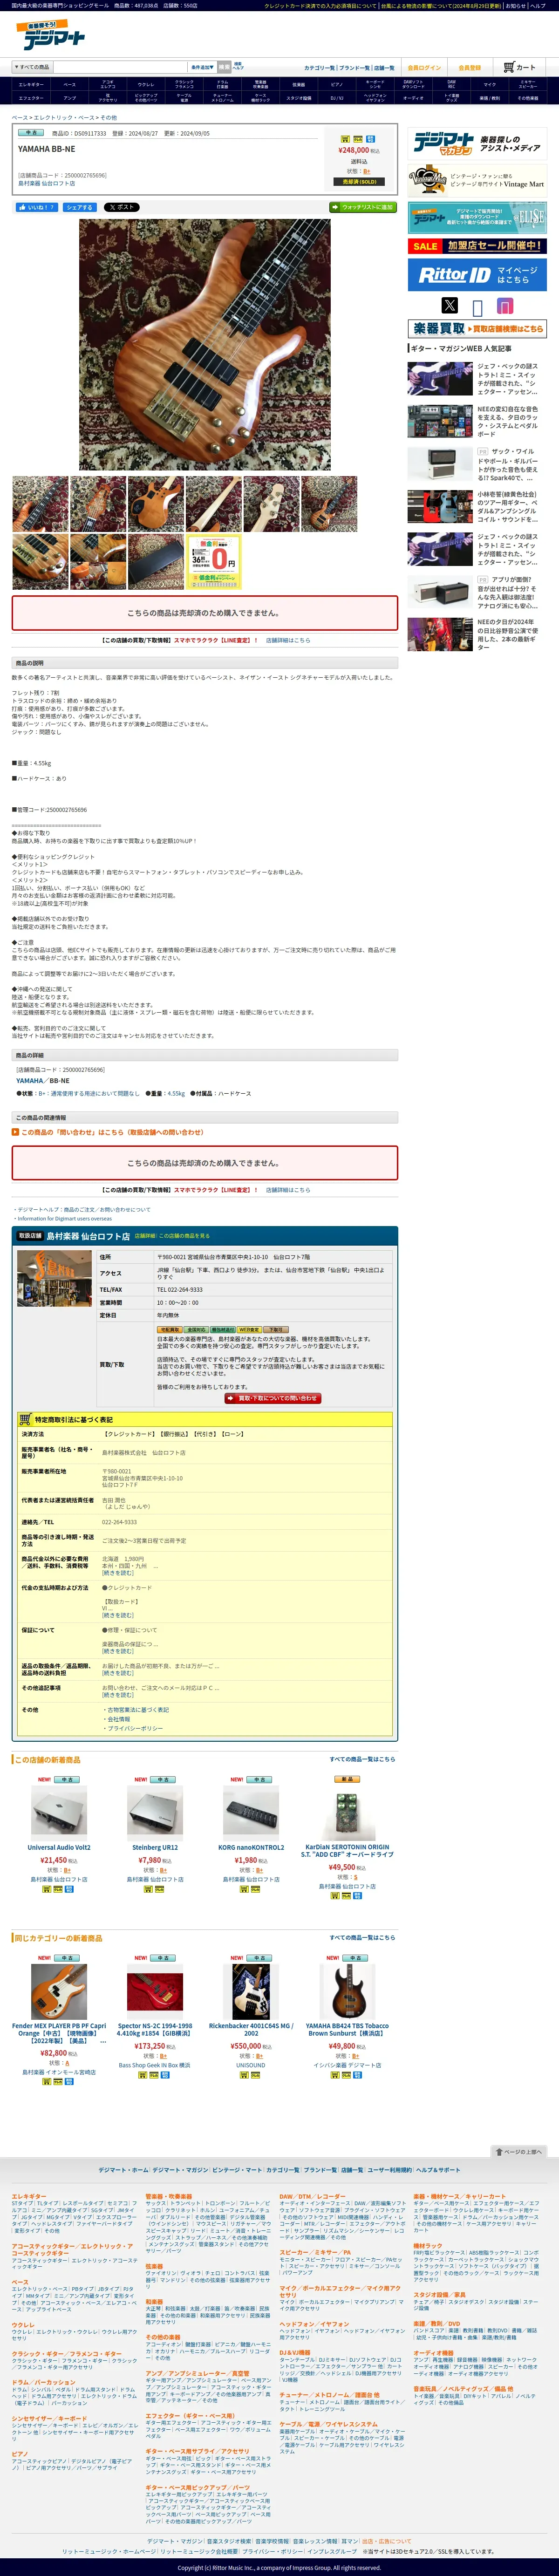Screen dimensions: 559x2576
Task: Open the SALE 加盟店セール開催中 banner
Action: 476,245
